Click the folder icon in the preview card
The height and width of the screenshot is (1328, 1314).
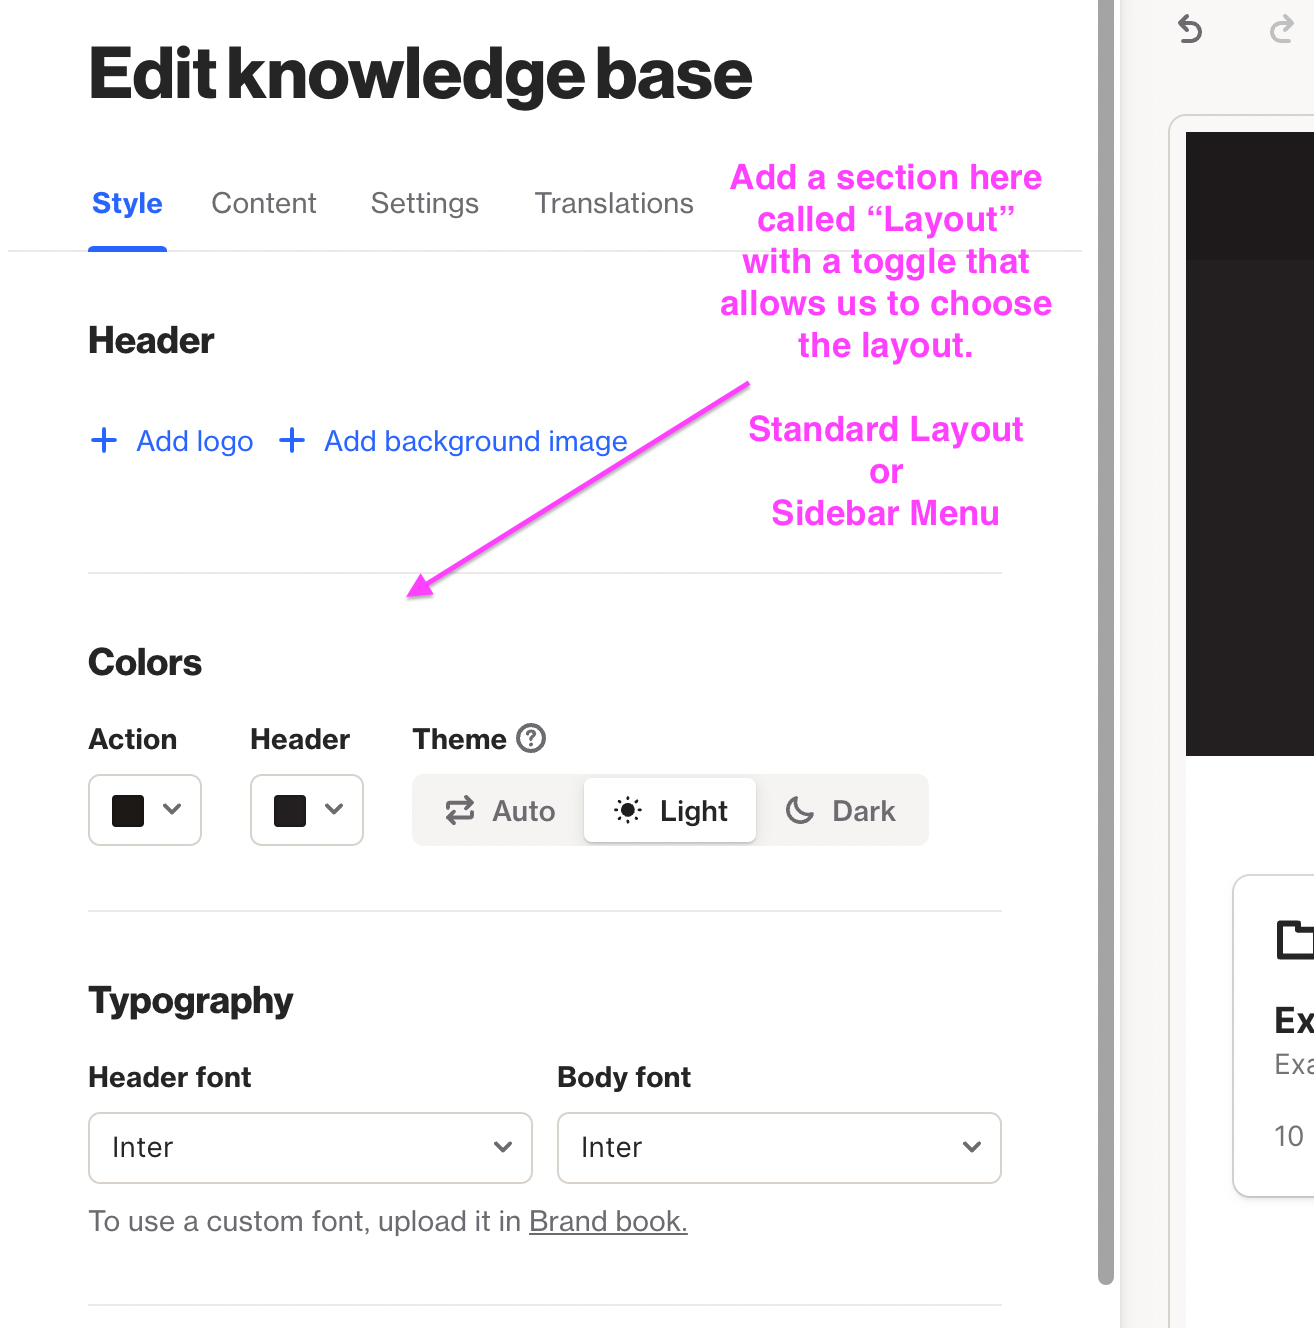coord(1295,940)
